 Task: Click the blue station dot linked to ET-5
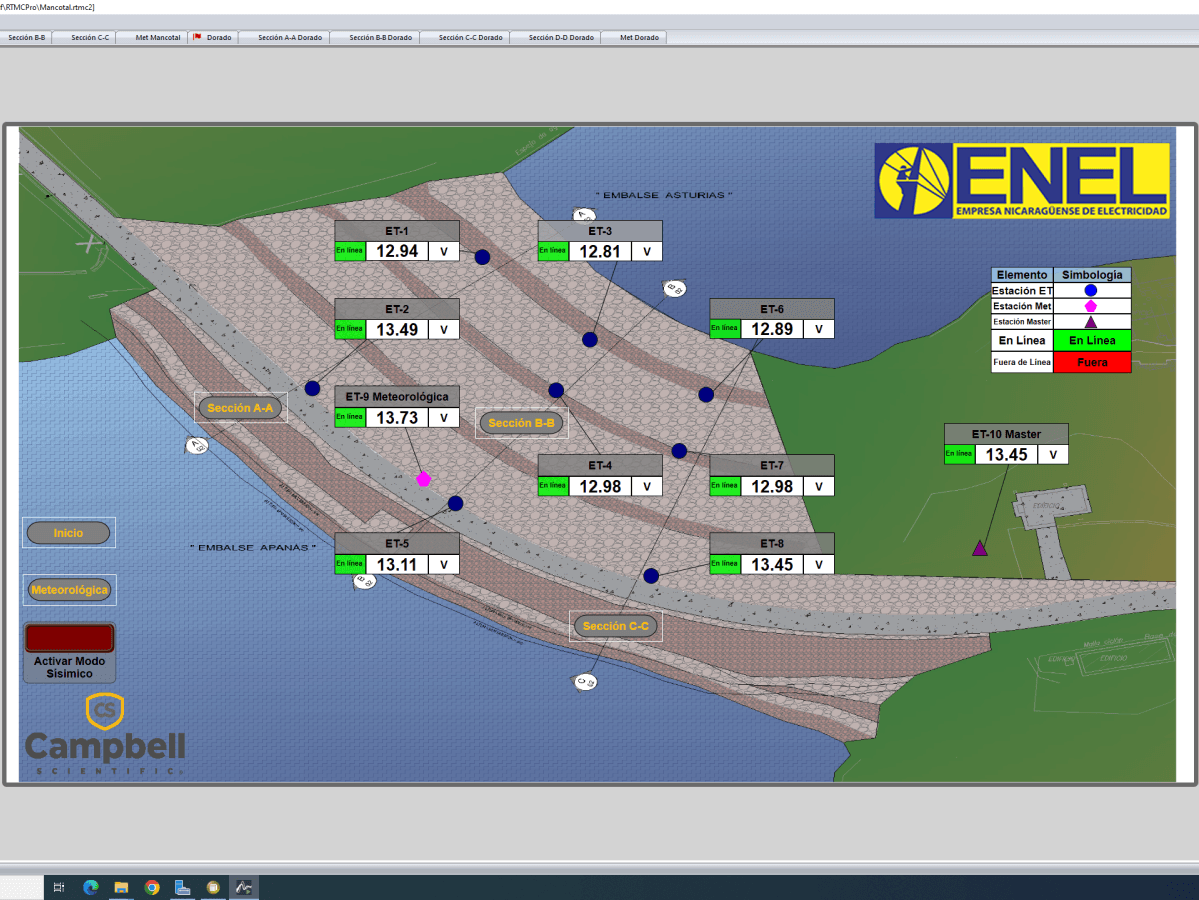[x=456, y=503]
